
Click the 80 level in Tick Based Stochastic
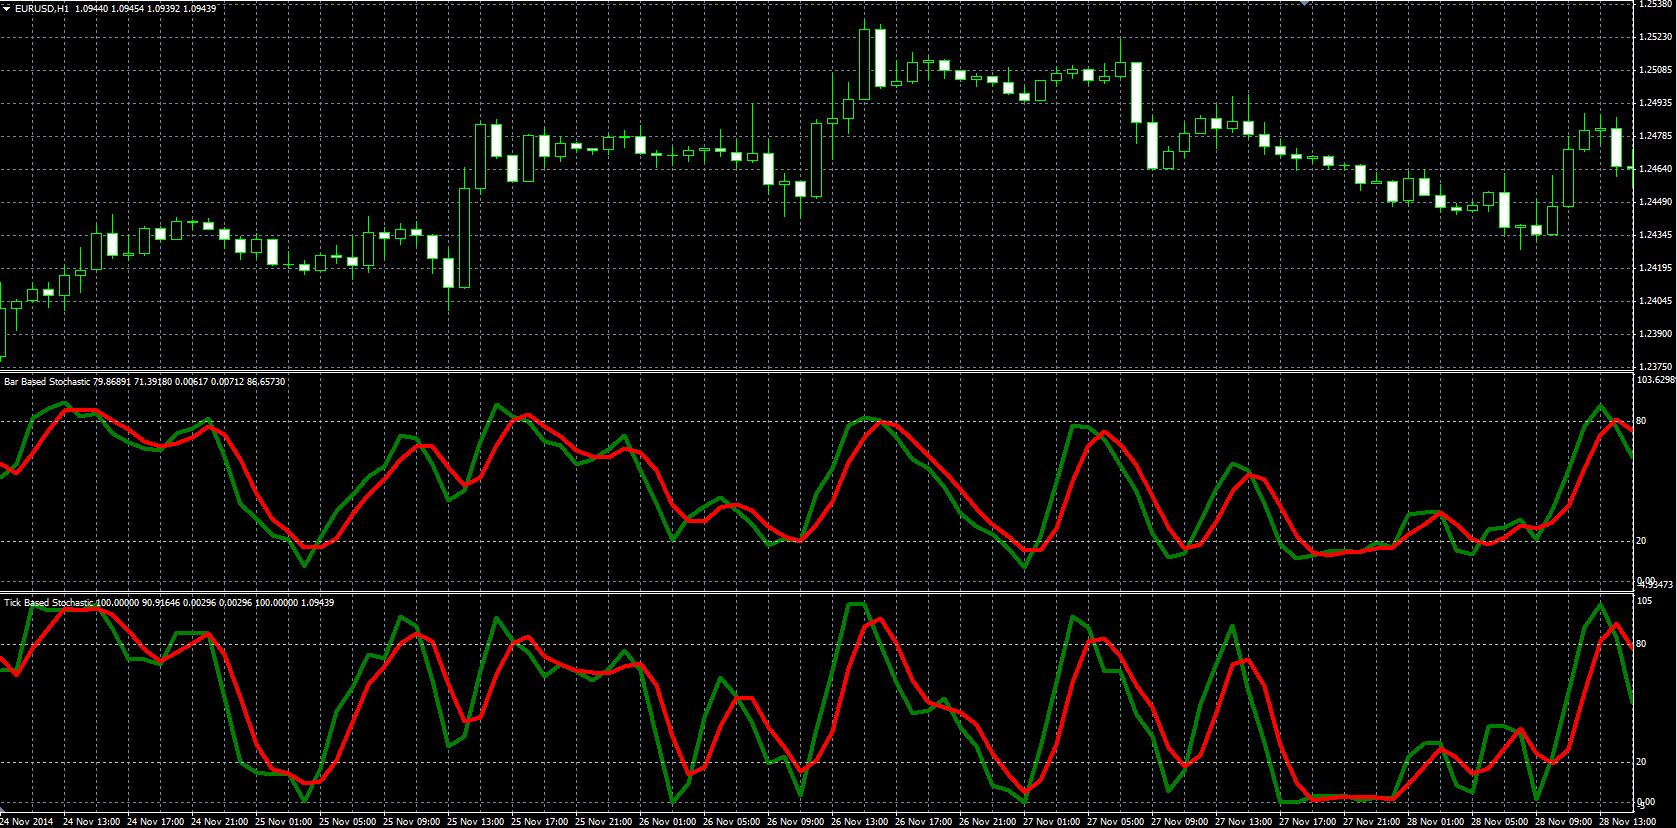click(x=1641, y=644)
